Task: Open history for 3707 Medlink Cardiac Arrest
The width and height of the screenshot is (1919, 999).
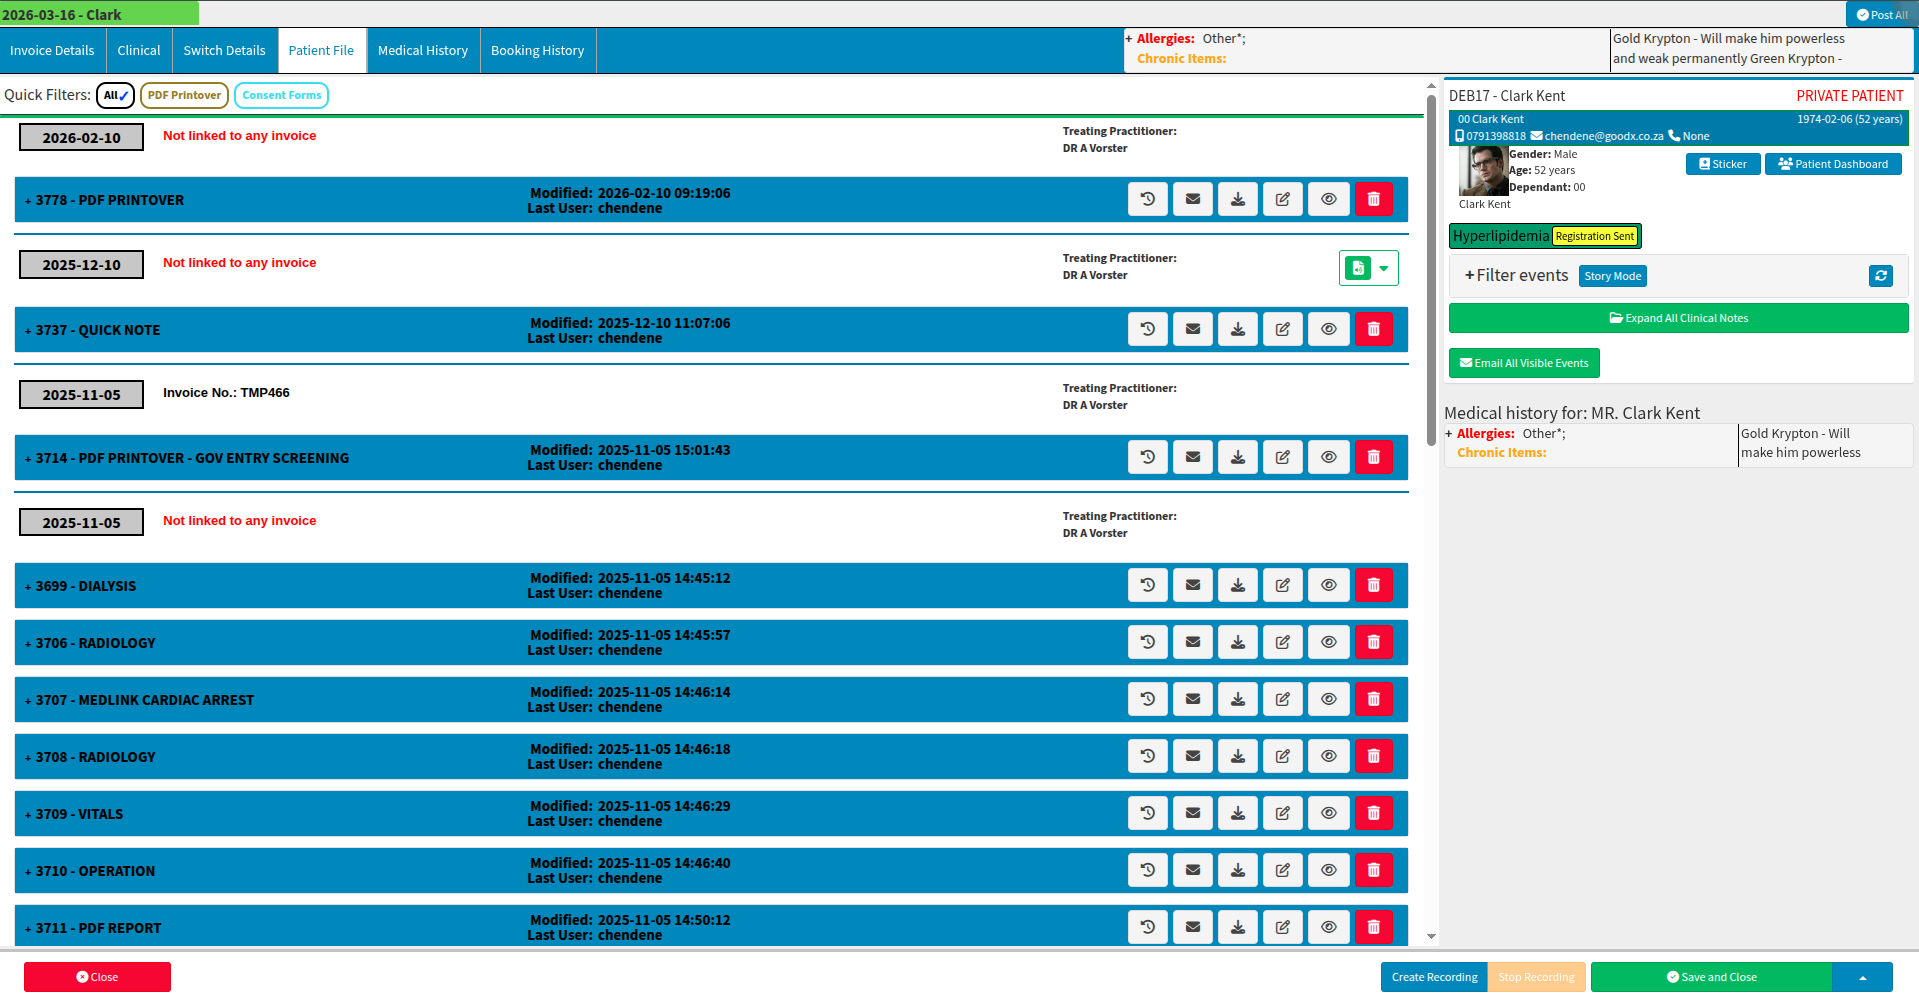Action: click(1148, 699)
